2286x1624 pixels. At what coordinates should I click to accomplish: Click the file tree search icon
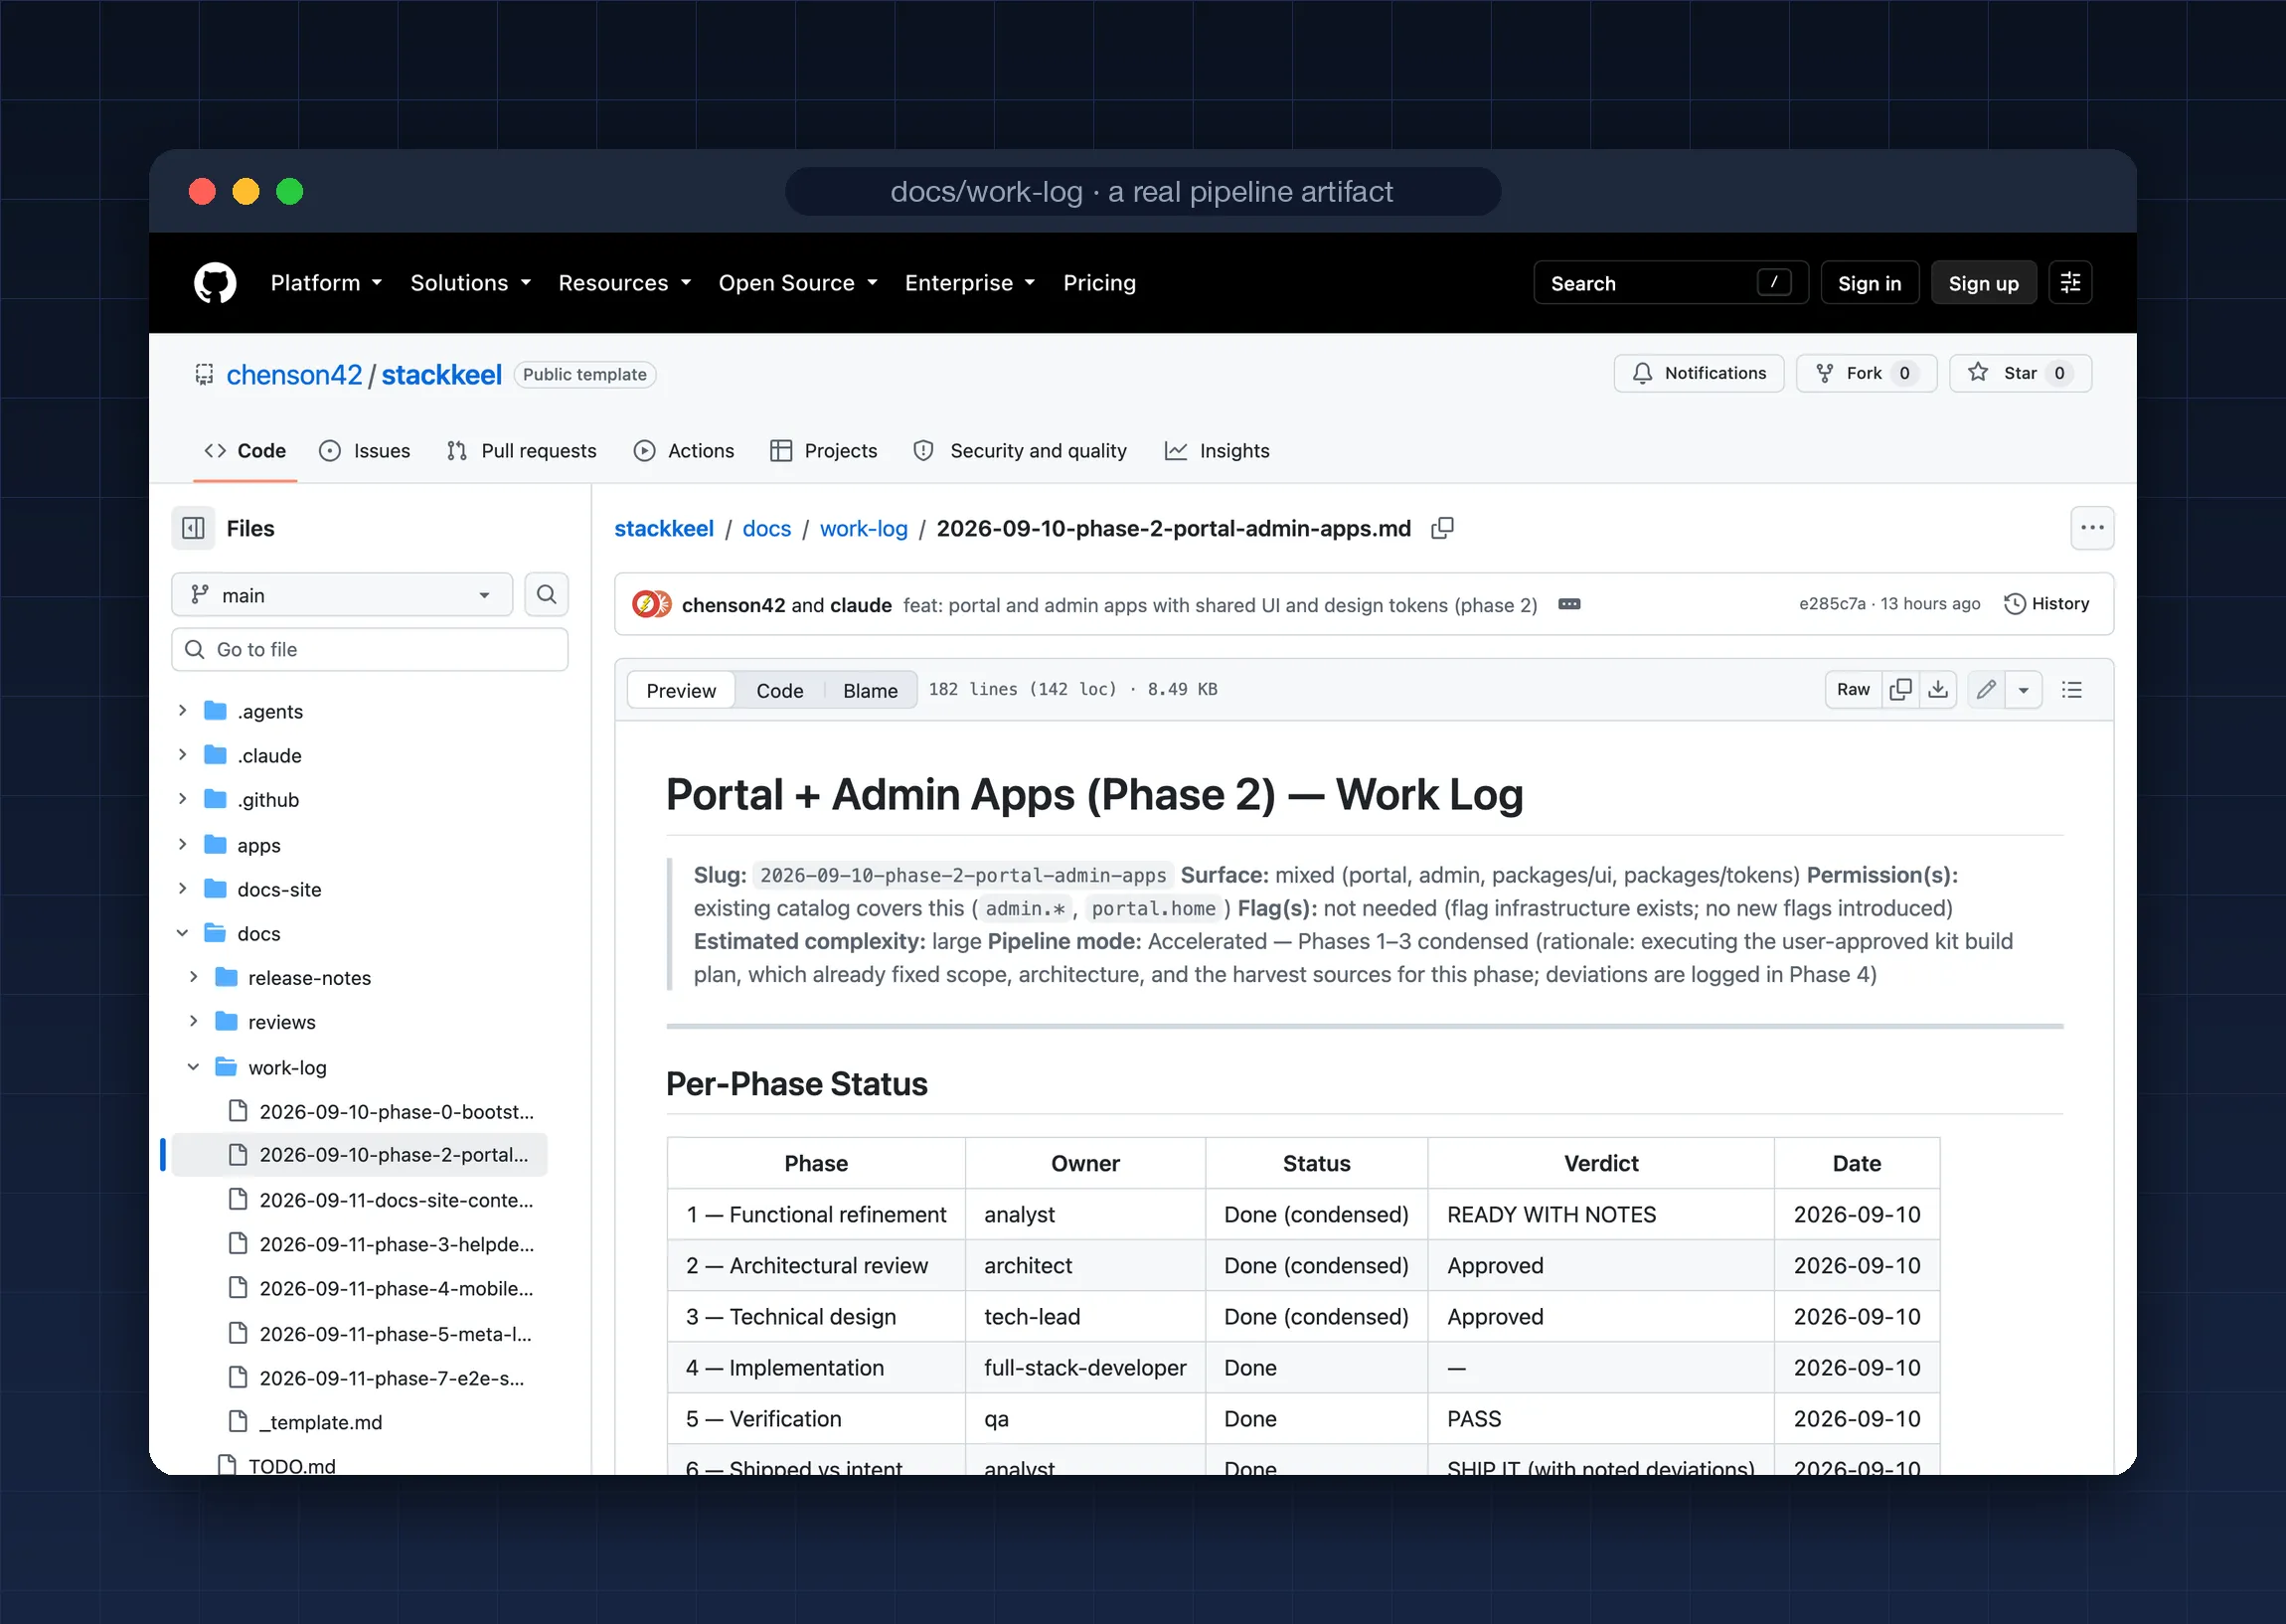pyautogui.click(x=546, y=595)
